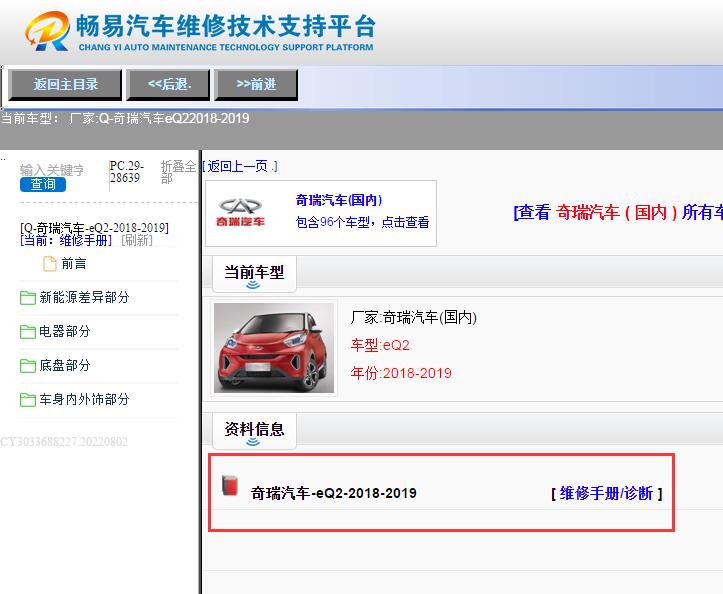Click the 查询 search button
Viewport: 723px width, 594px height.
[43, 184]
